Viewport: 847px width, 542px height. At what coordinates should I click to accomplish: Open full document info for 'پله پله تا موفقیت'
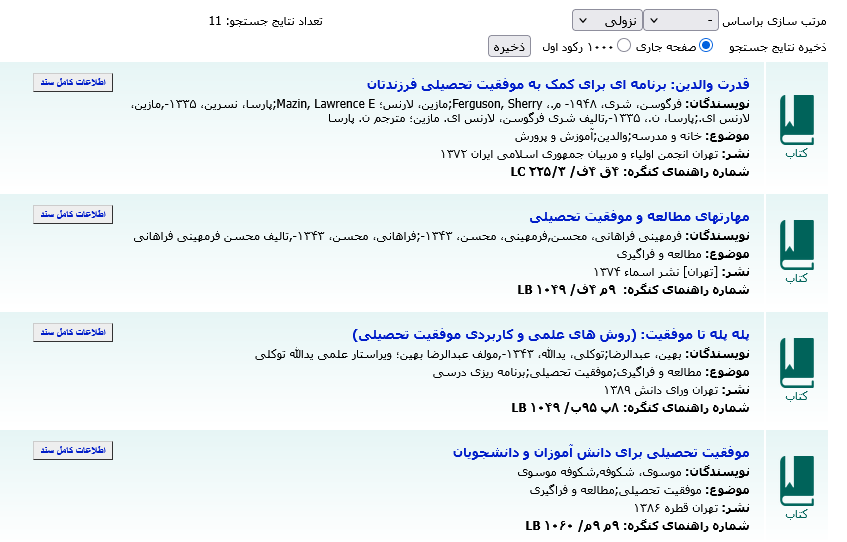point(73,332)
